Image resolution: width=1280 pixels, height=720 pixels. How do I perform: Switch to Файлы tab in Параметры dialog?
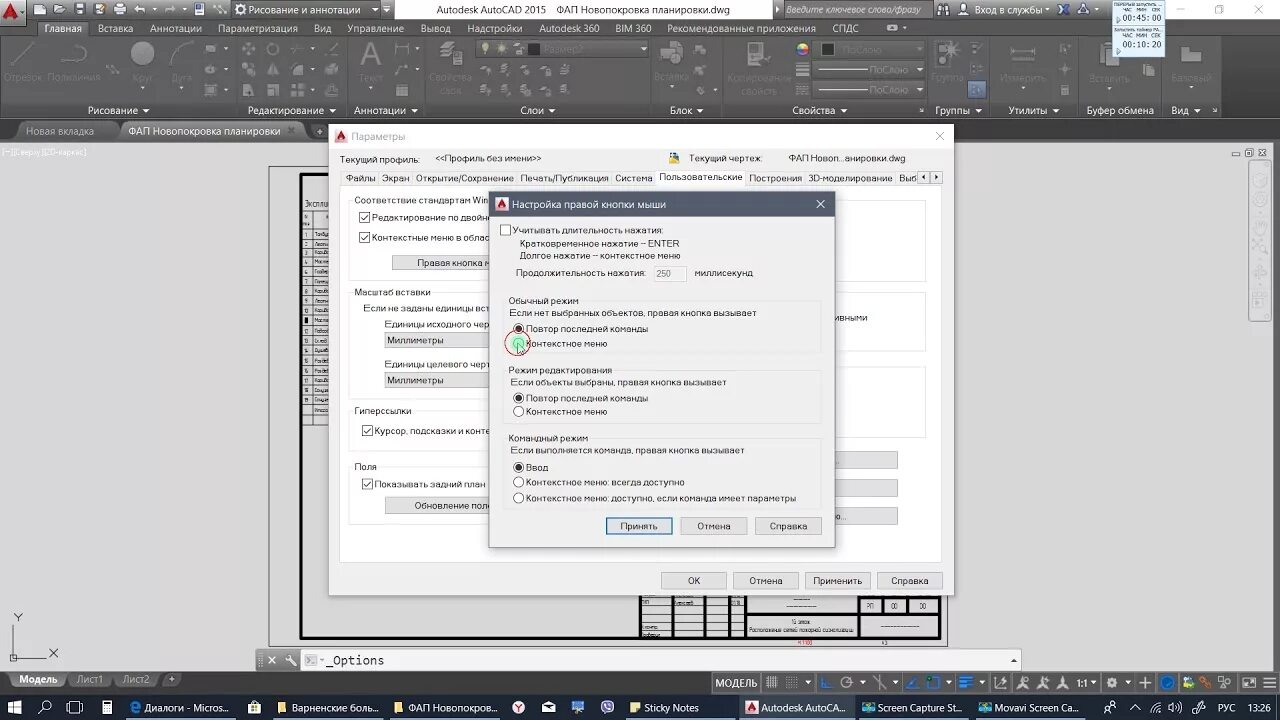coord(360,178)
